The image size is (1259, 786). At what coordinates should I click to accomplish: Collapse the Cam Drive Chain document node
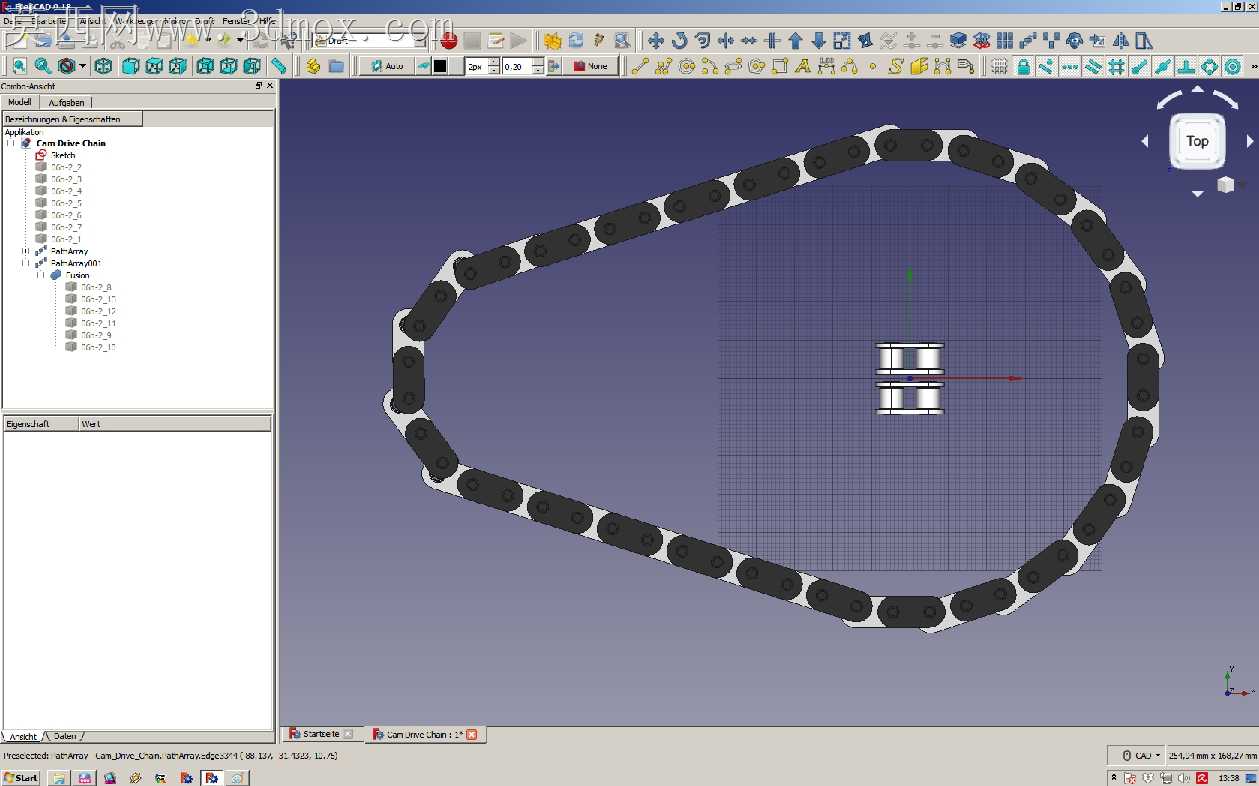[x=12, y=143]
